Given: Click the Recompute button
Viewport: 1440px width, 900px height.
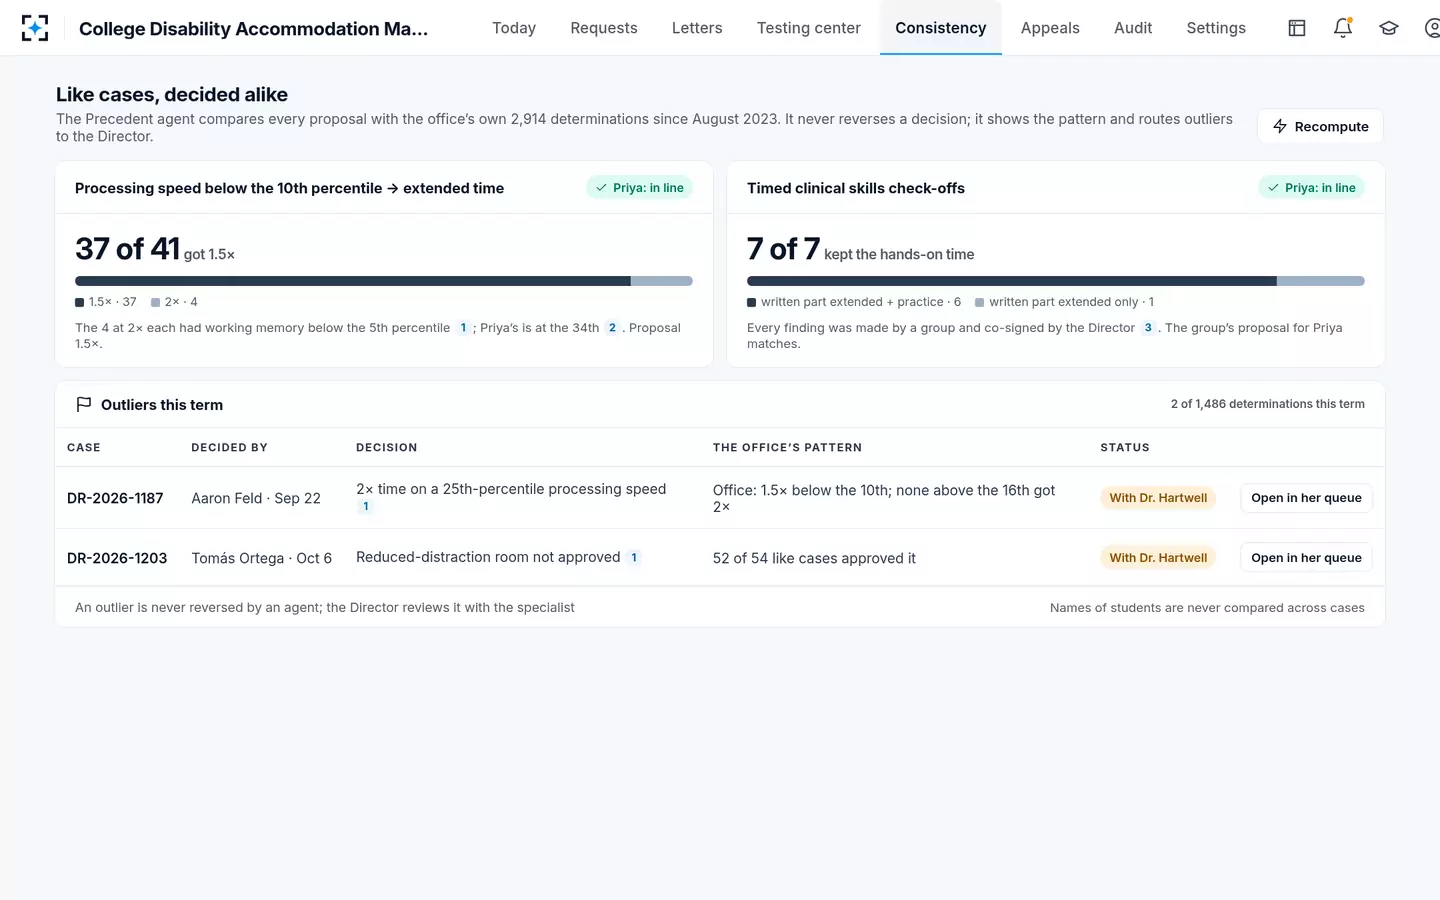Looking at the screenshot, I should (x=1320, y=127).
